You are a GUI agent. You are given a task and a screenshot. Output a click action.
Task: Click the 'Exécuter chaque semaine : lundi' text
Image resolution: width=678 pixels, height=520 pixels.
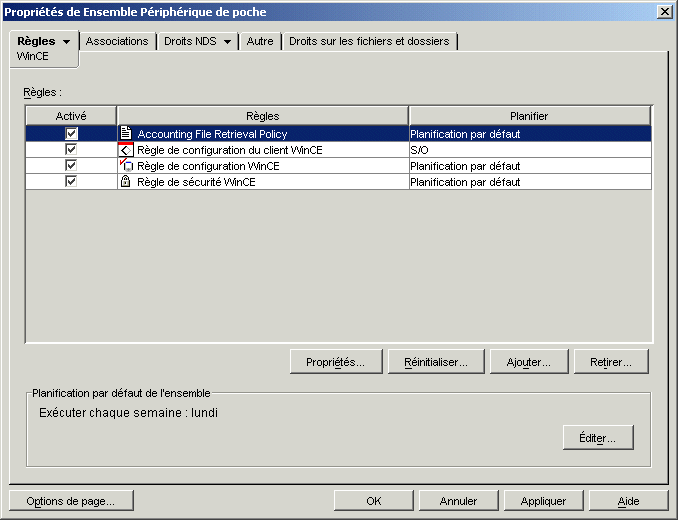[128, 413]
